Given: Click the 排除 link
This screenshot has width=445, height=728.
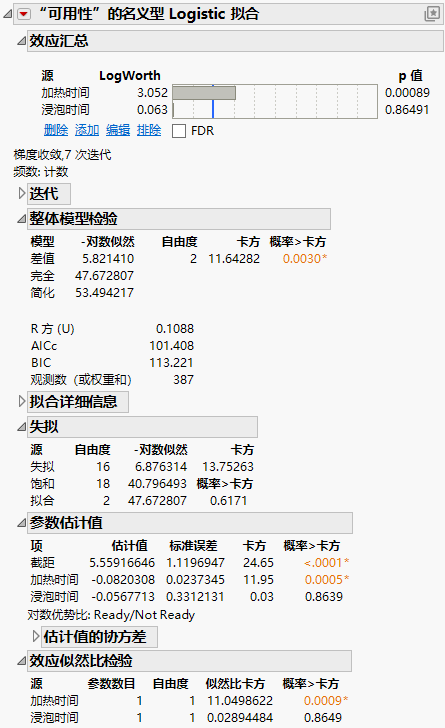Looking at the screenshot, I should pos(149,130).
